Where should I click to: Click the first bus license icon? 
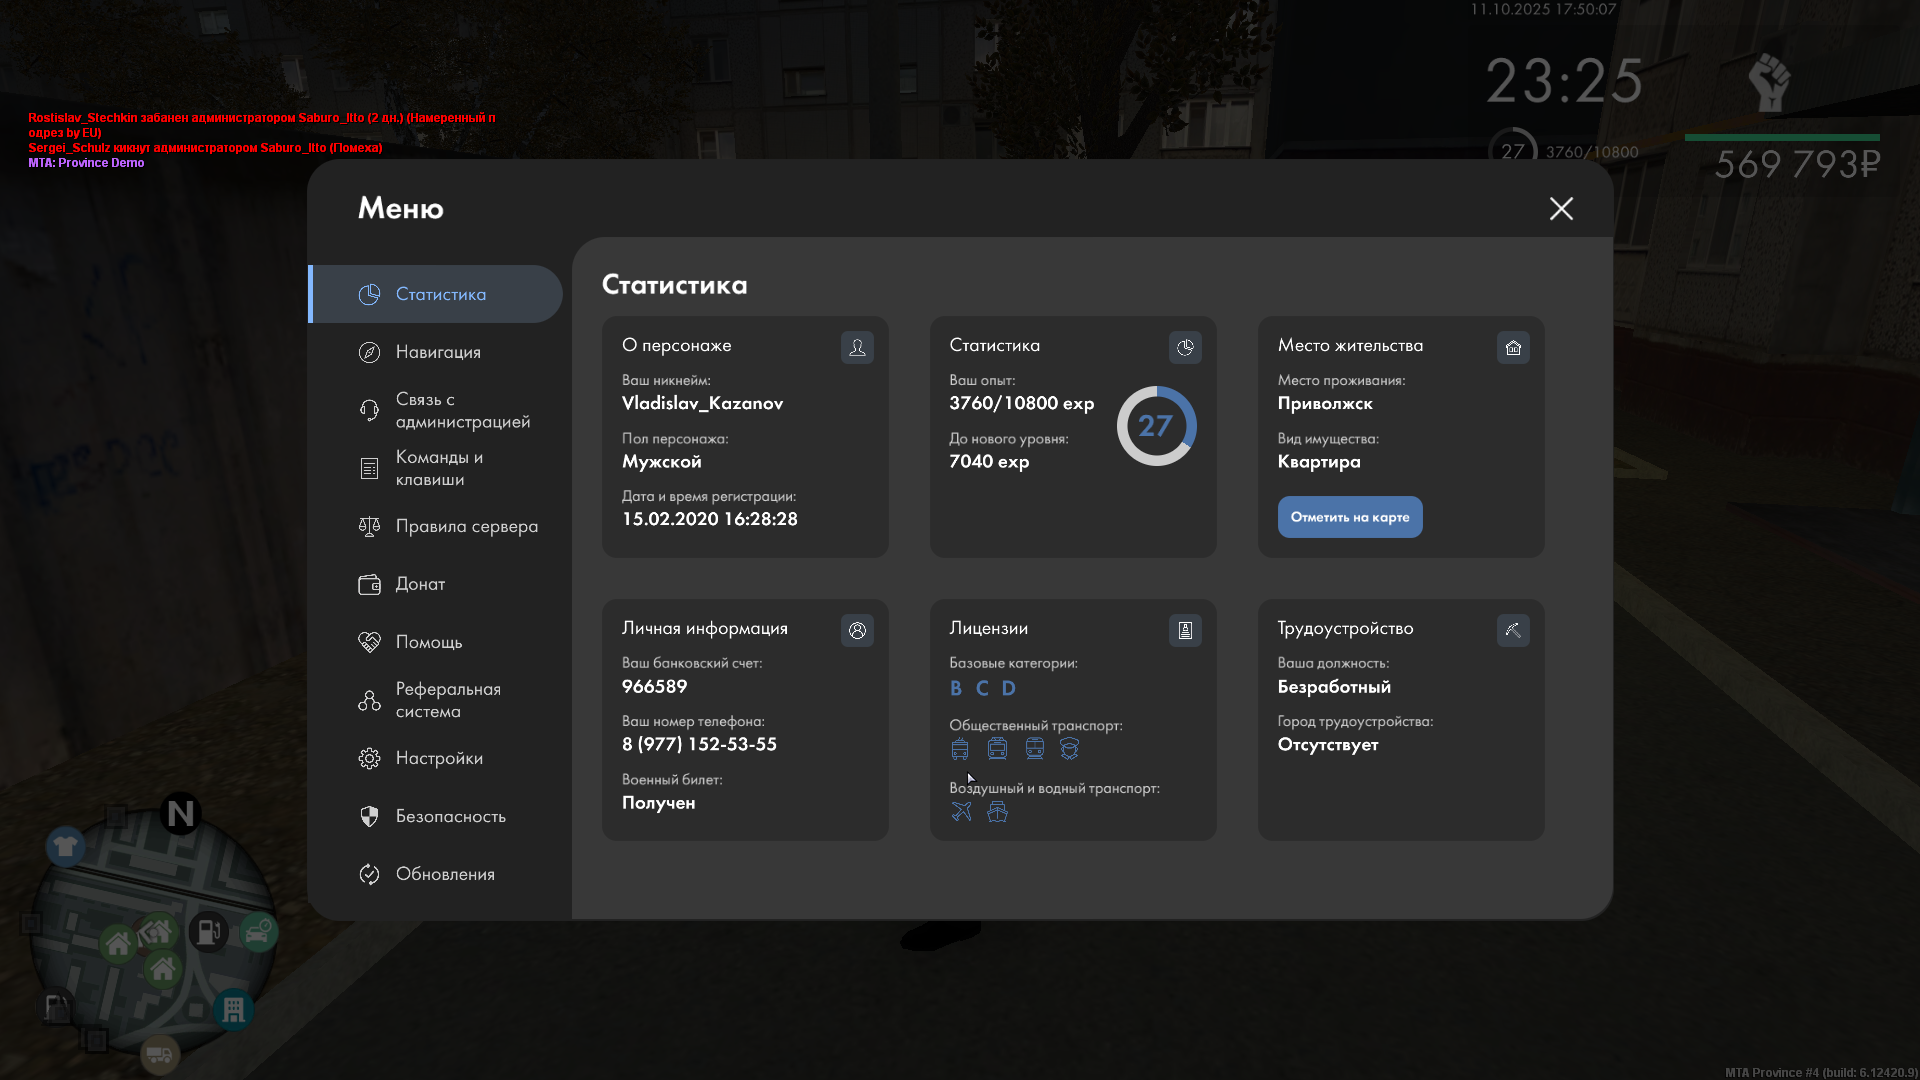[x=960, y=749]
